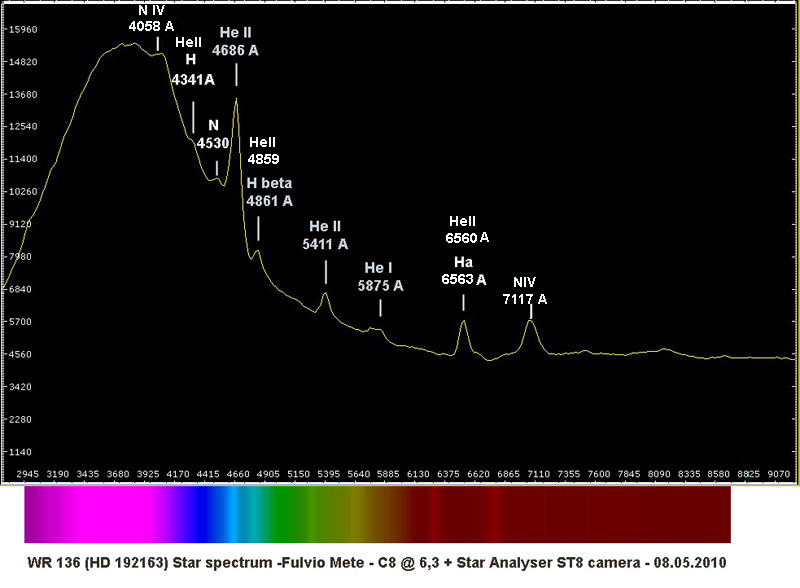Click the 6130 wavelength tick label
800x588 pixels.
(x=418, y=474)
